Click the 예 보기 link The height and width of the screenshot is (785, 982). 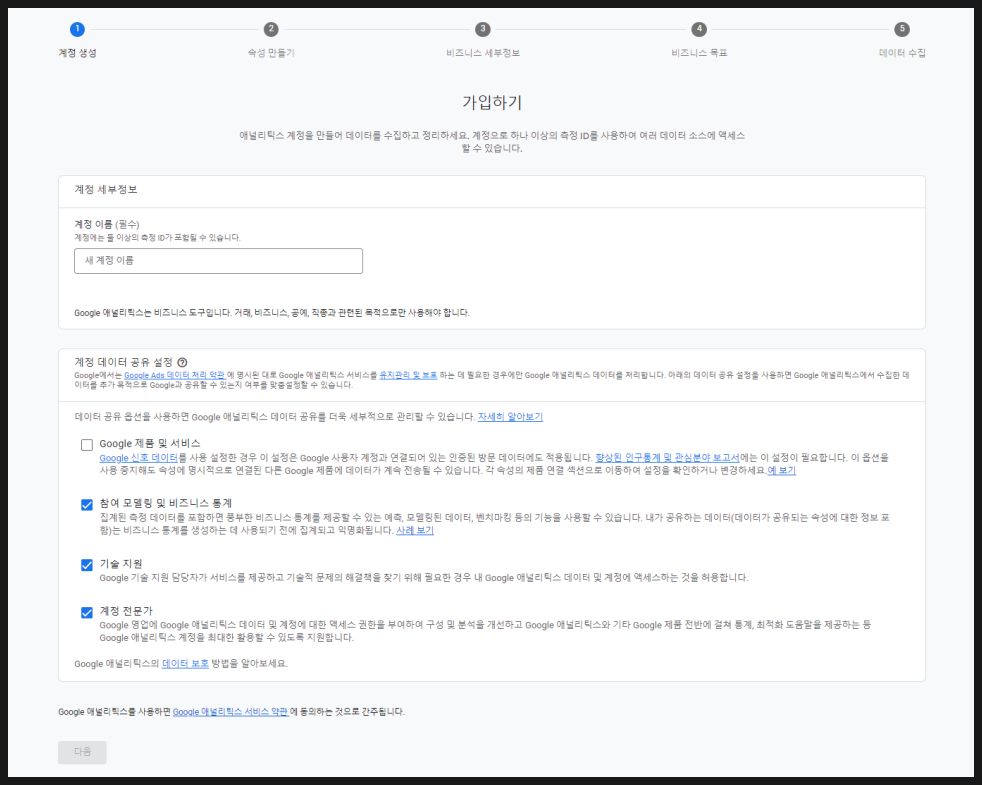781,470
